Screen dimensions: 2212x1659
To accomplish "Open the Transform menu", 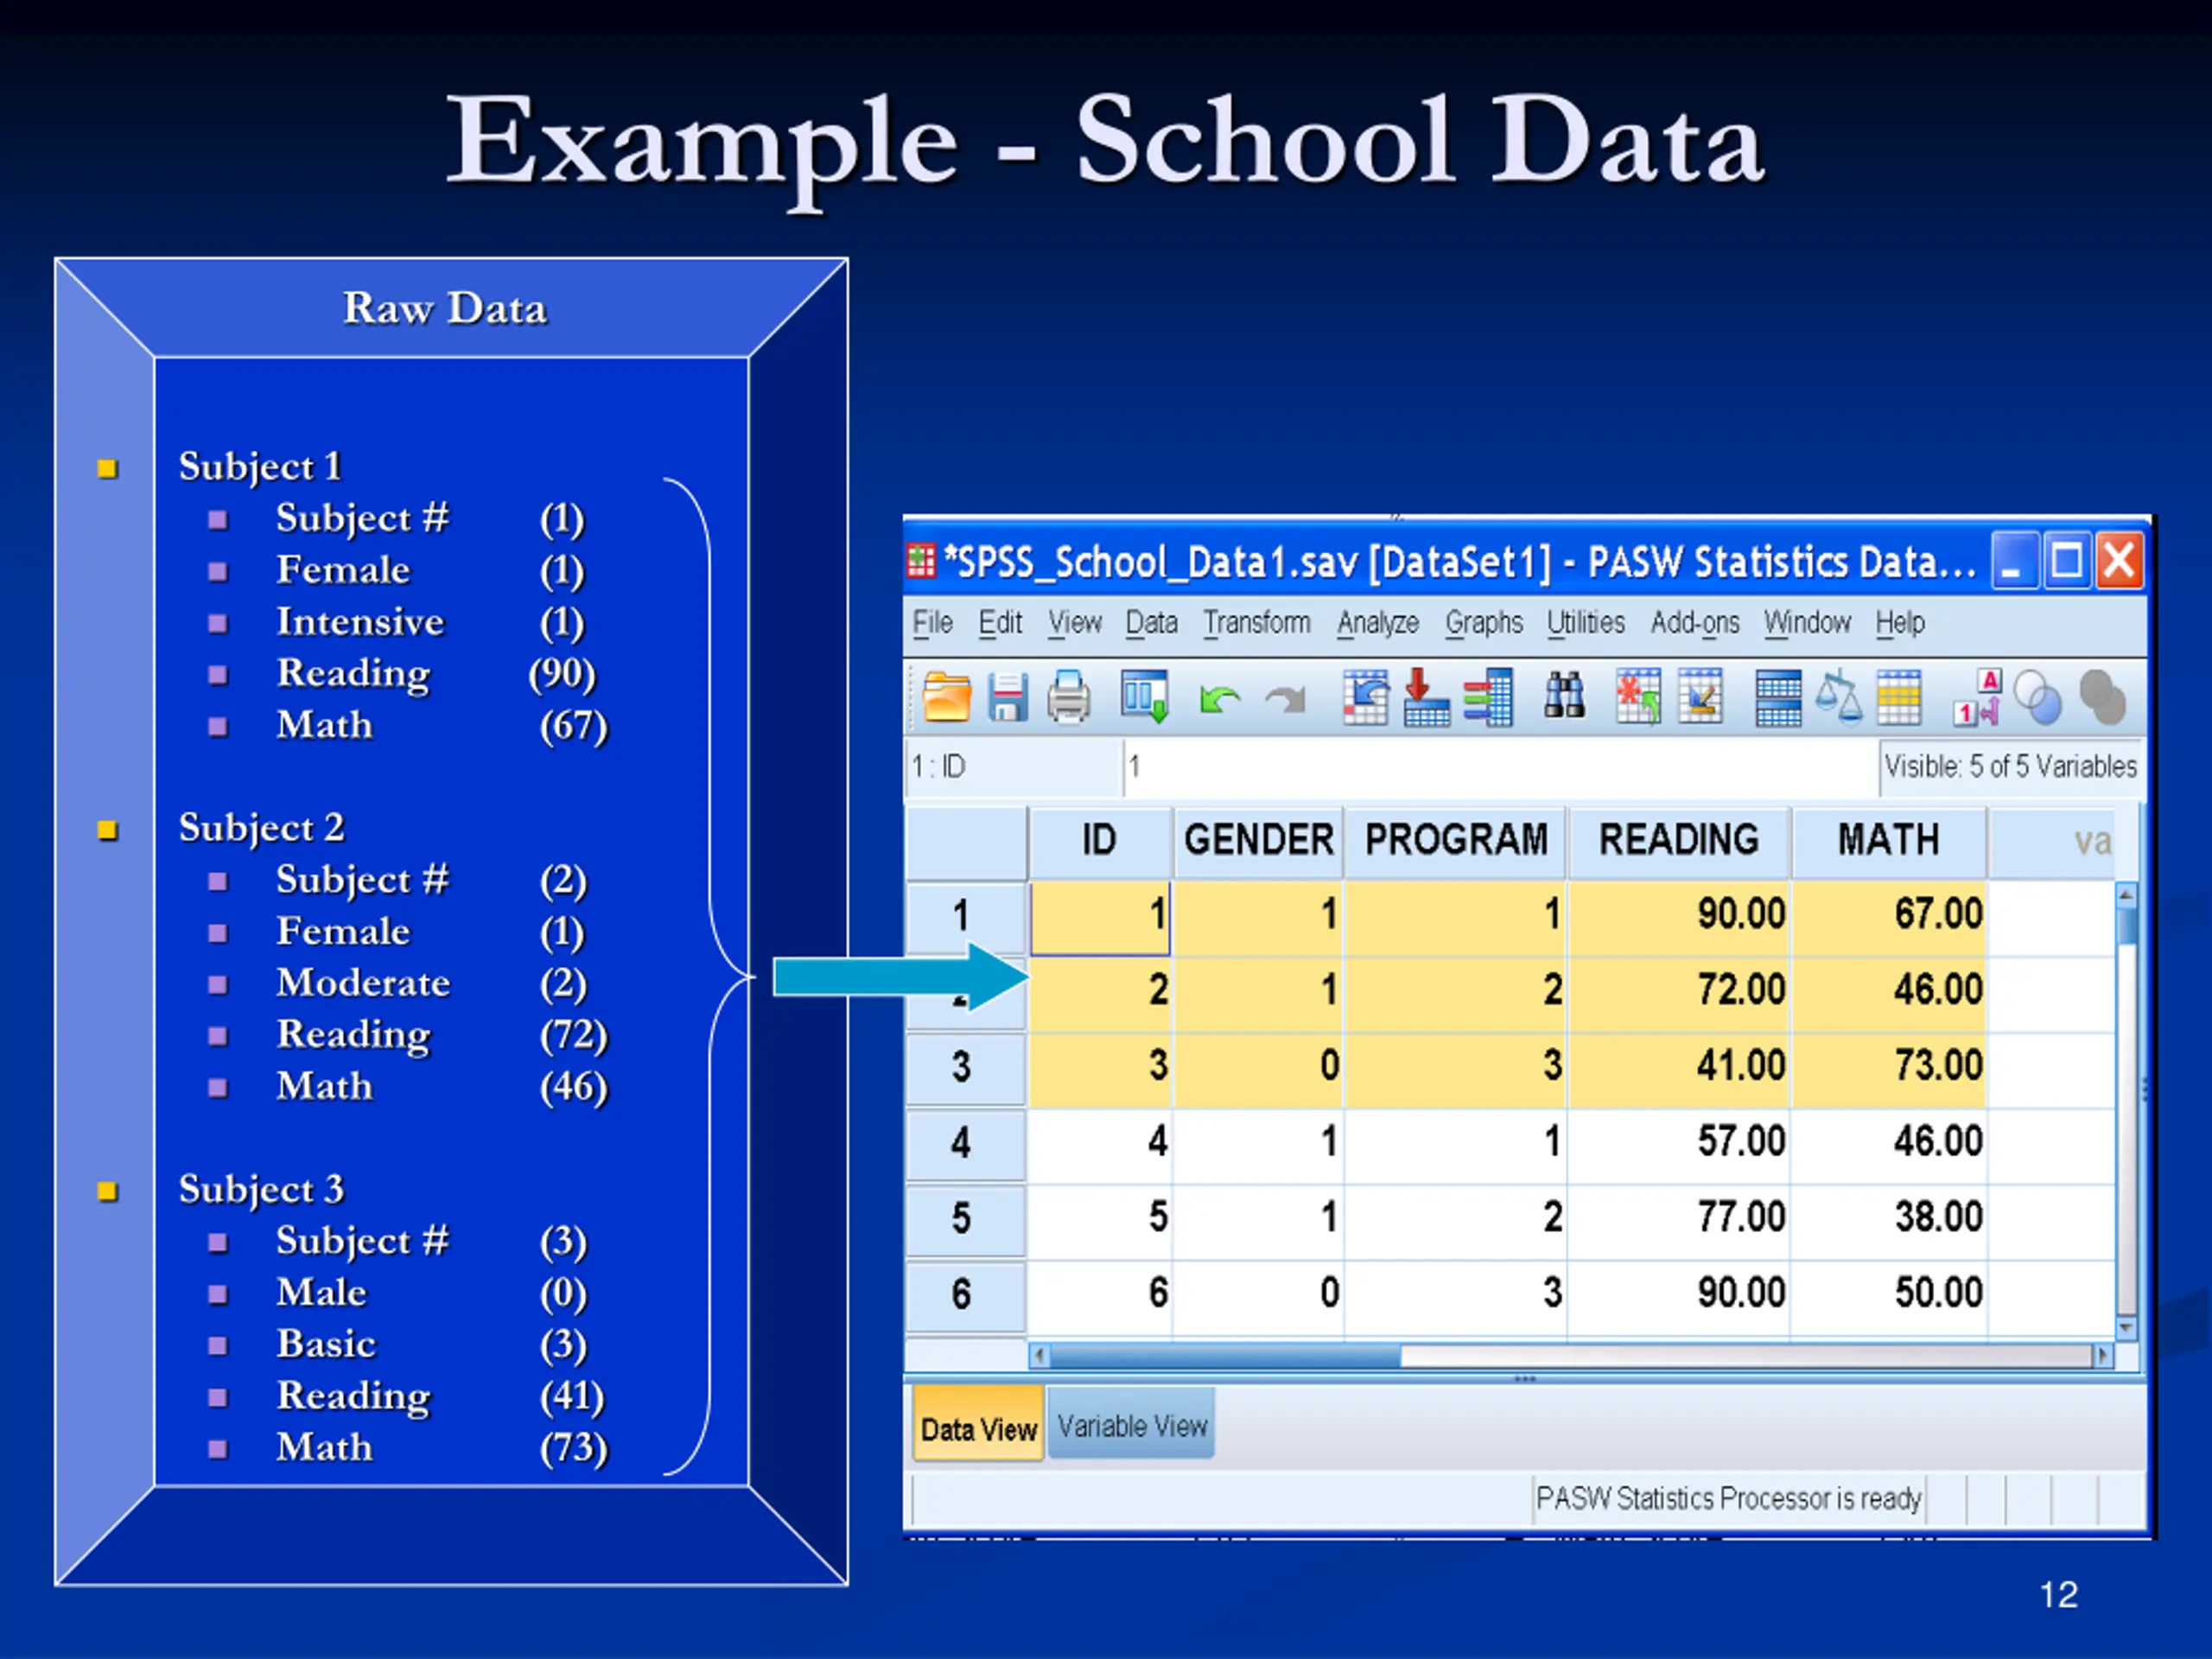I will tap(1257, 623).
